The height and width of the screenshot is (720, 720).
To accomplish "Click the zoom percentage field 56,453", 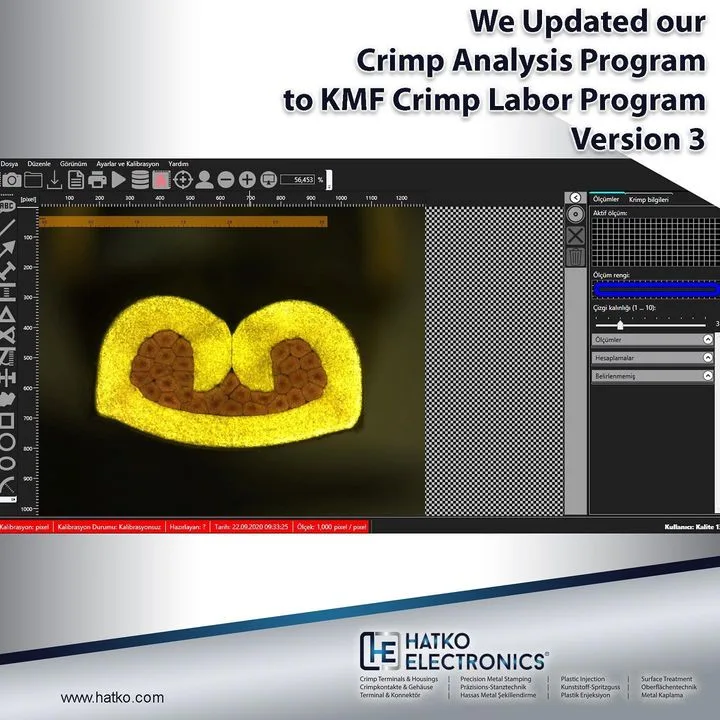I will click(x=298, y=180).
